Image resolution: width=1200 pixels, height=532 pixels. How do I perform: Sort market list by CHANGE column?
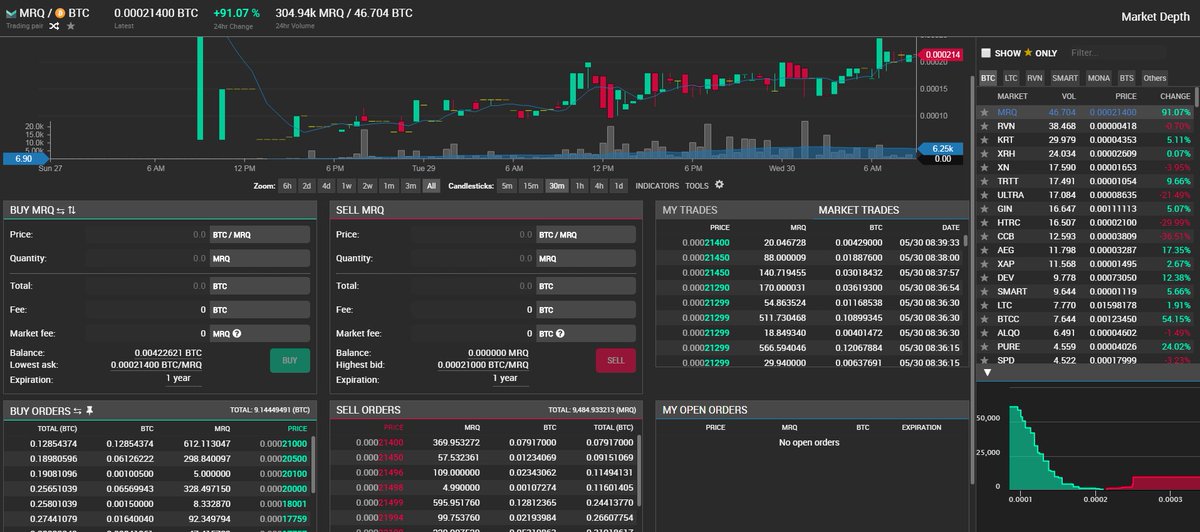point(1174,96)
